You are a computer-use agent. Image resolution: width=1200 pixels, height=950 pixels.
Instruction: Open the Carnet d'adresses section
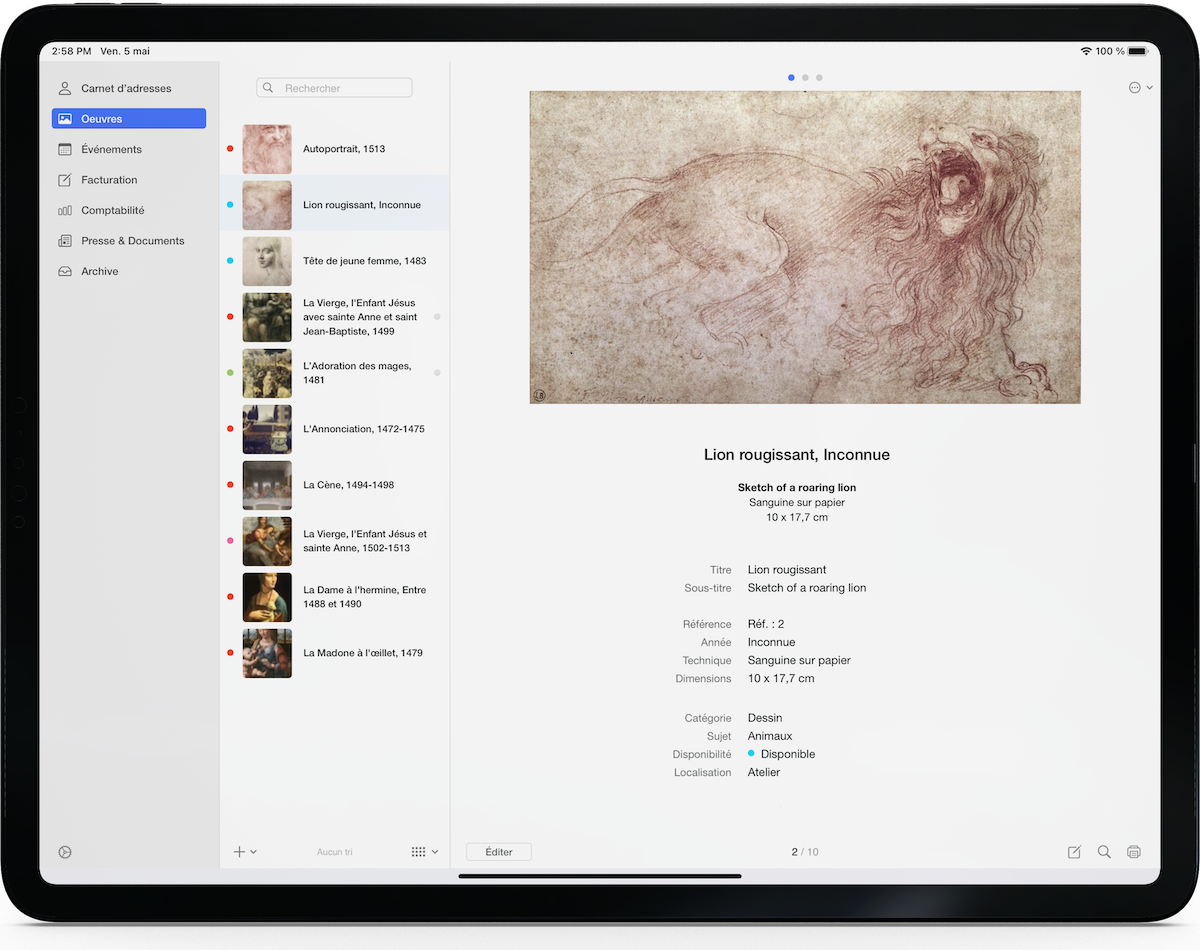(x=126, y=88)
